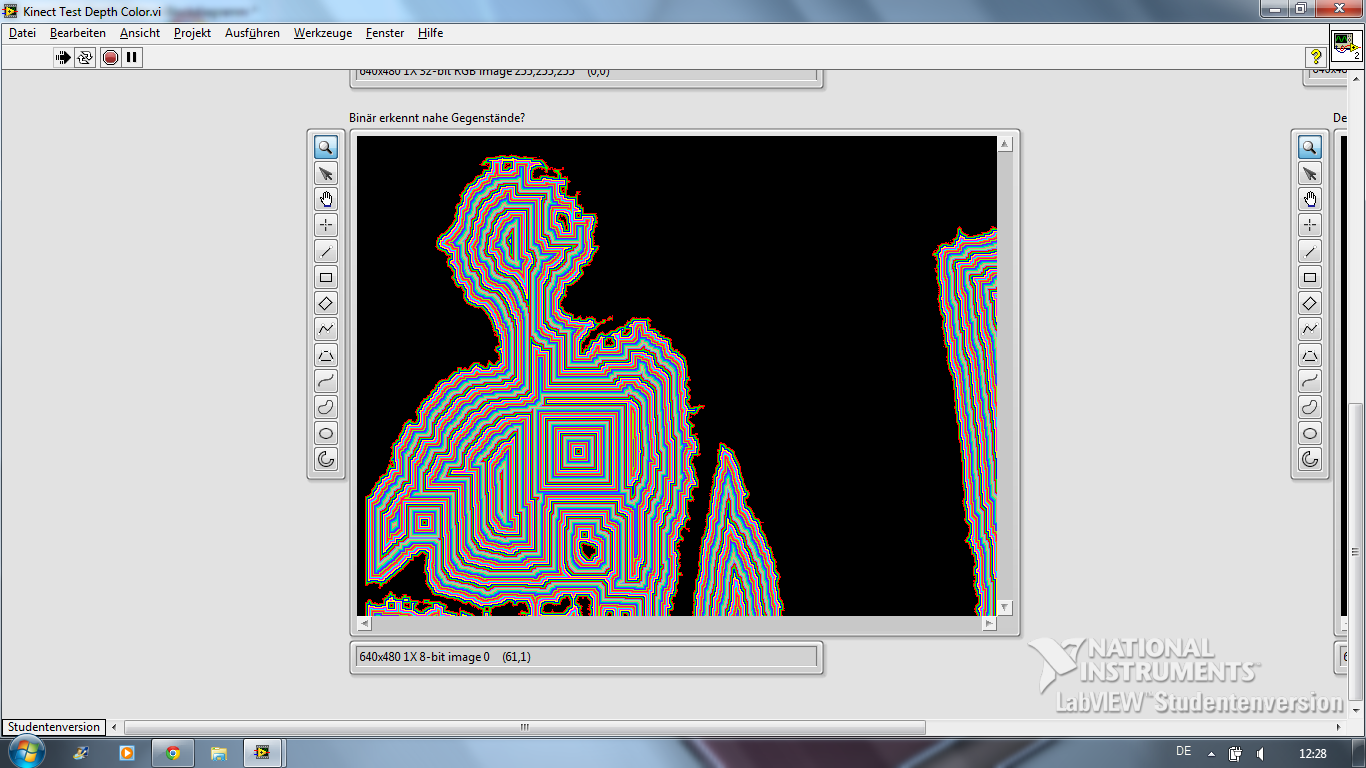Viewport: 1366px width, 768px height.
Task: Show context help with the question mark button
Action: click(x=1316, y=57)
